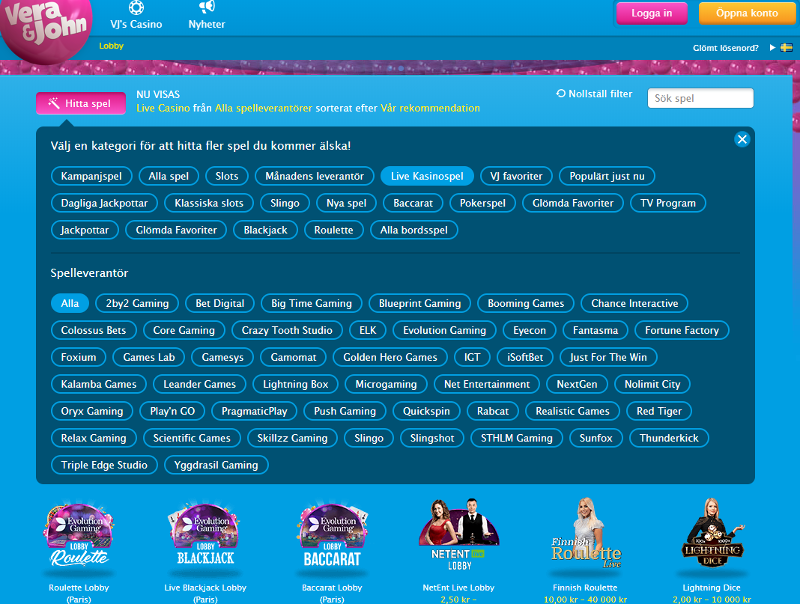Screen dimensions: 800x604
Task: Open the NetEnt Live Lobby thumbnail
Action: coord(459,534)
